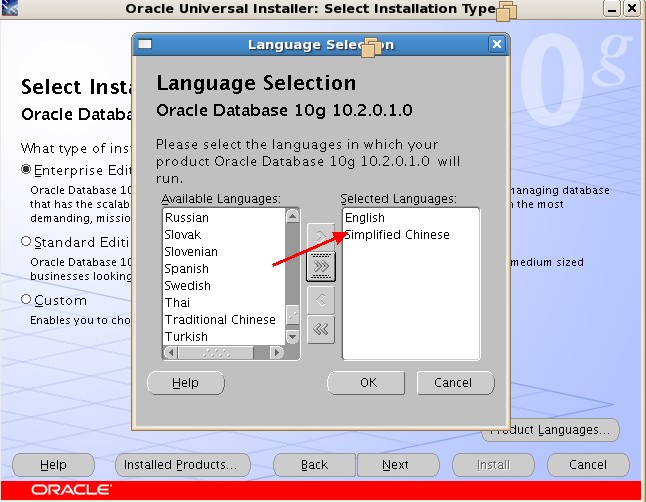Cancel the Language Selection dialog
Image resolution: width=646 pixels, height=502 pixels.
click(455, 383)
